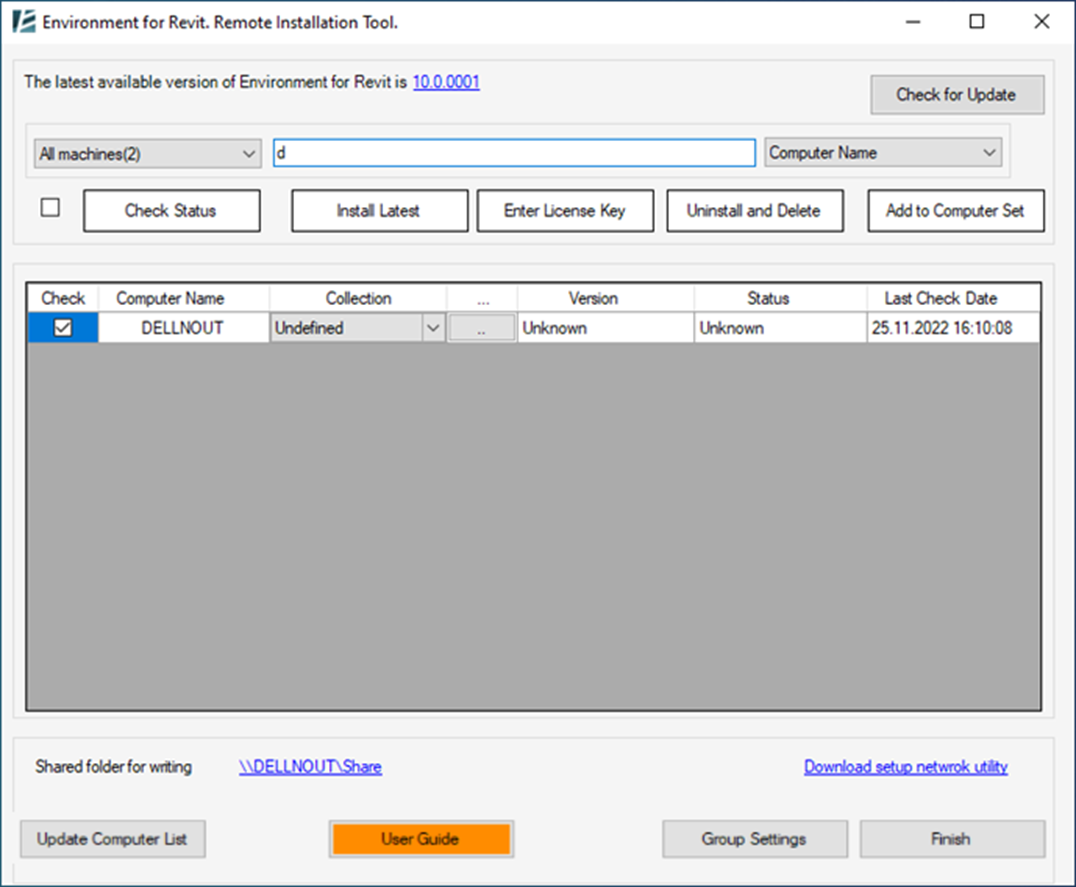Click Download setup netwrok utility link
Viewport: 1076px width, 887px height.
point(906,767)
